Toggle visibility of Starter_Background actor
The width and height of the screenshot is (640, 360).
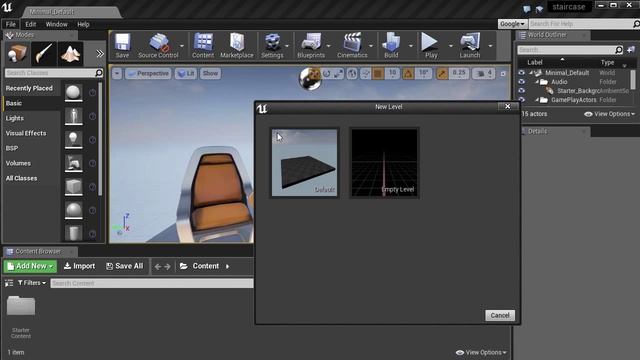click(521, 91)
